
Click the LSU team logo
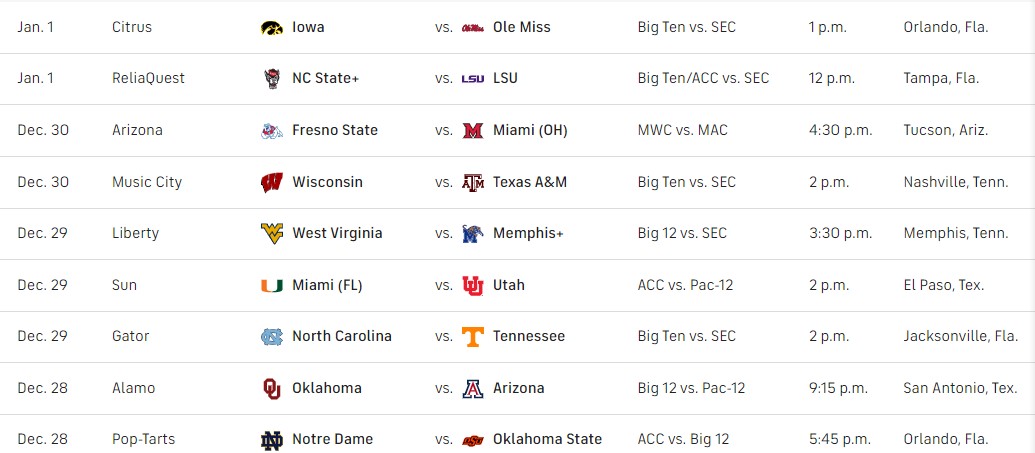pyautogui.click(x=473, y=79)
